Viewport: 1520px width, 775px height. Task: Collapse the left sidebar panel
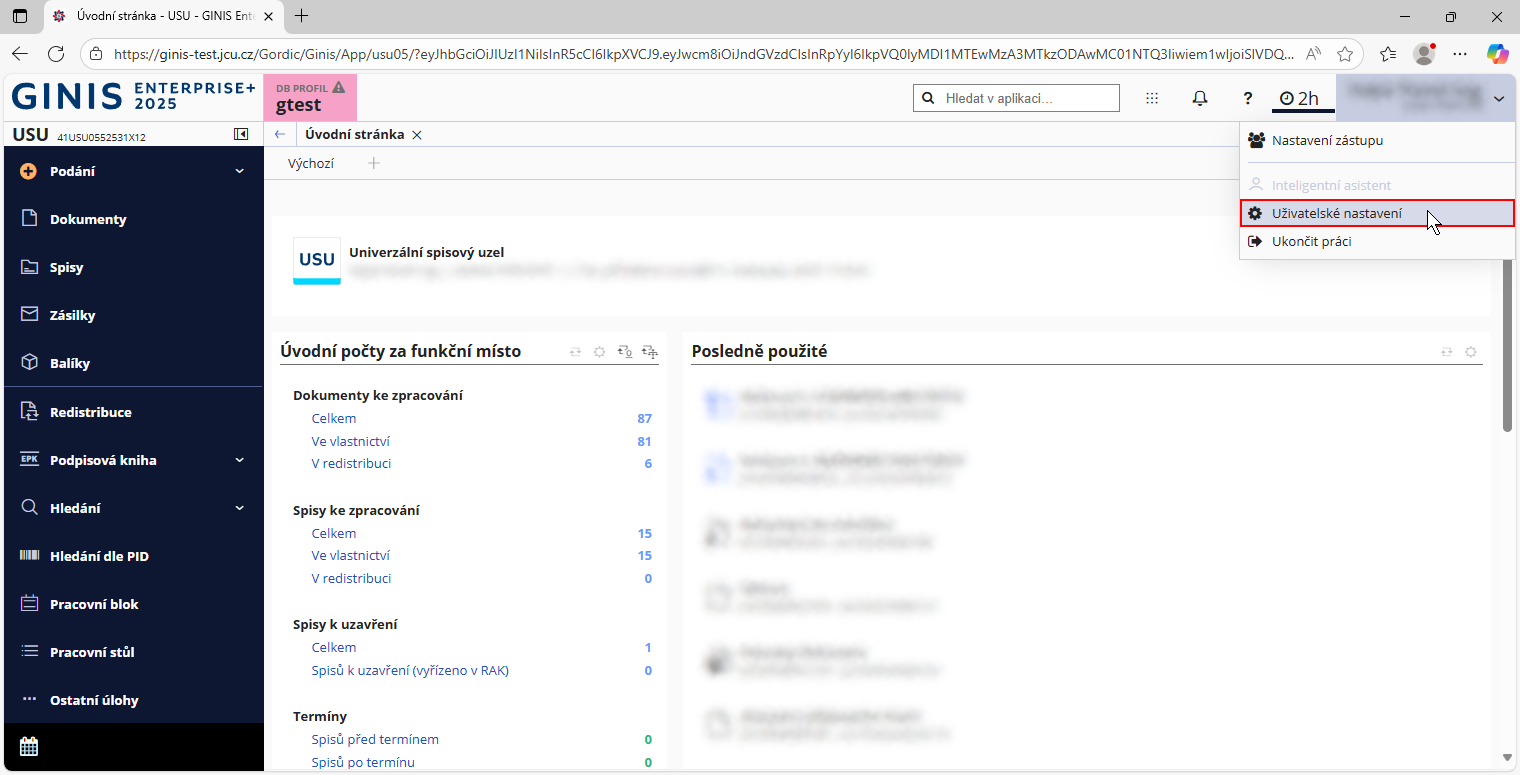(x=241, y=134)
